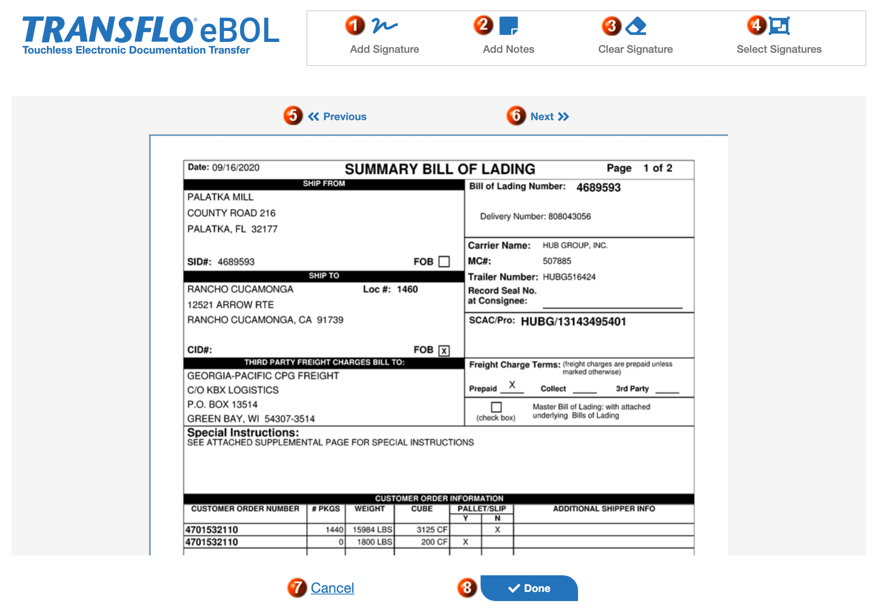Click the SCAC/Pro value HUBG/13143495401

click(573, 322)
